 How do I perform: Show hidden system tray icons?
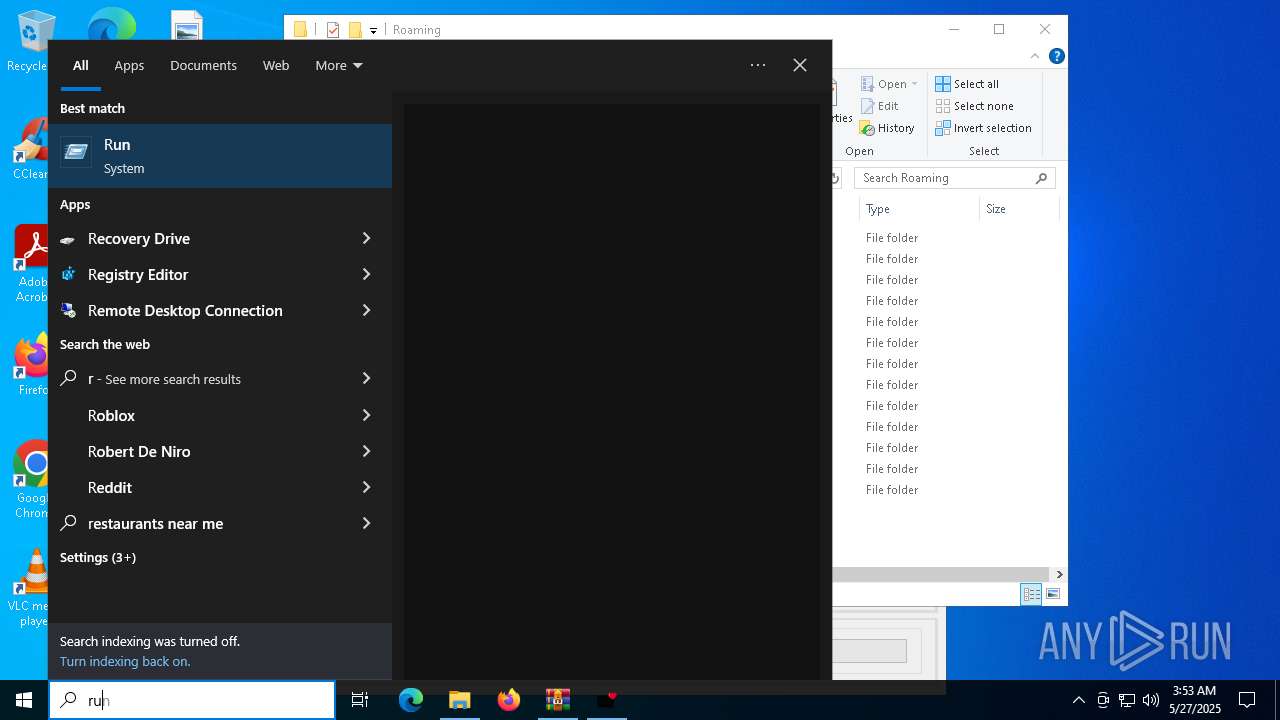(1079, 700)
